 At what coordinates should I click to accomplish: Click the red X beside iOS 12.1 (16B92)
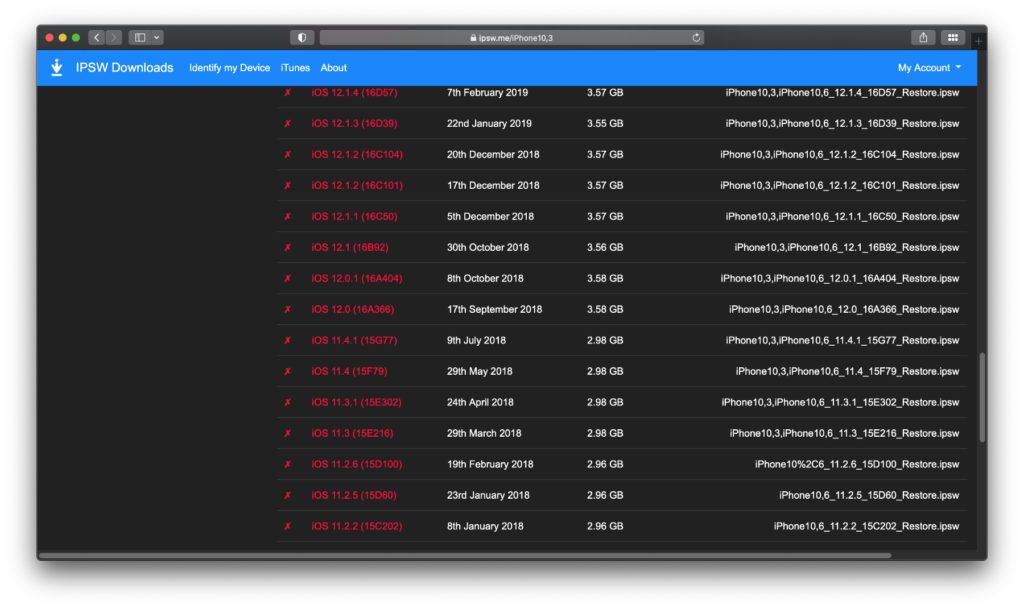coord(288,247)
